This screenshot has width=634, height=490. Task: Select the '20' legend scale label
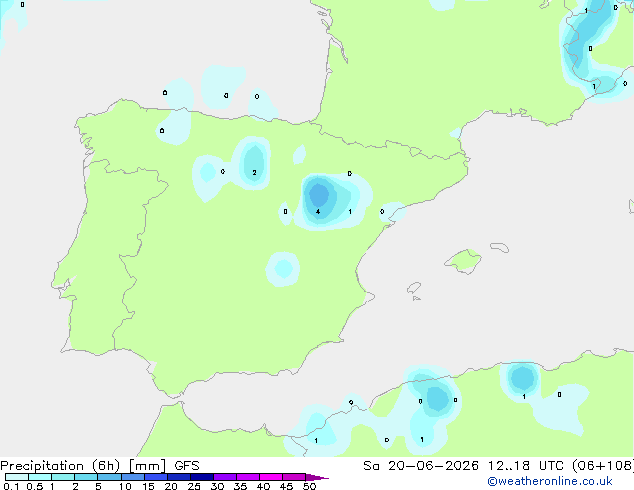[171, 486]
